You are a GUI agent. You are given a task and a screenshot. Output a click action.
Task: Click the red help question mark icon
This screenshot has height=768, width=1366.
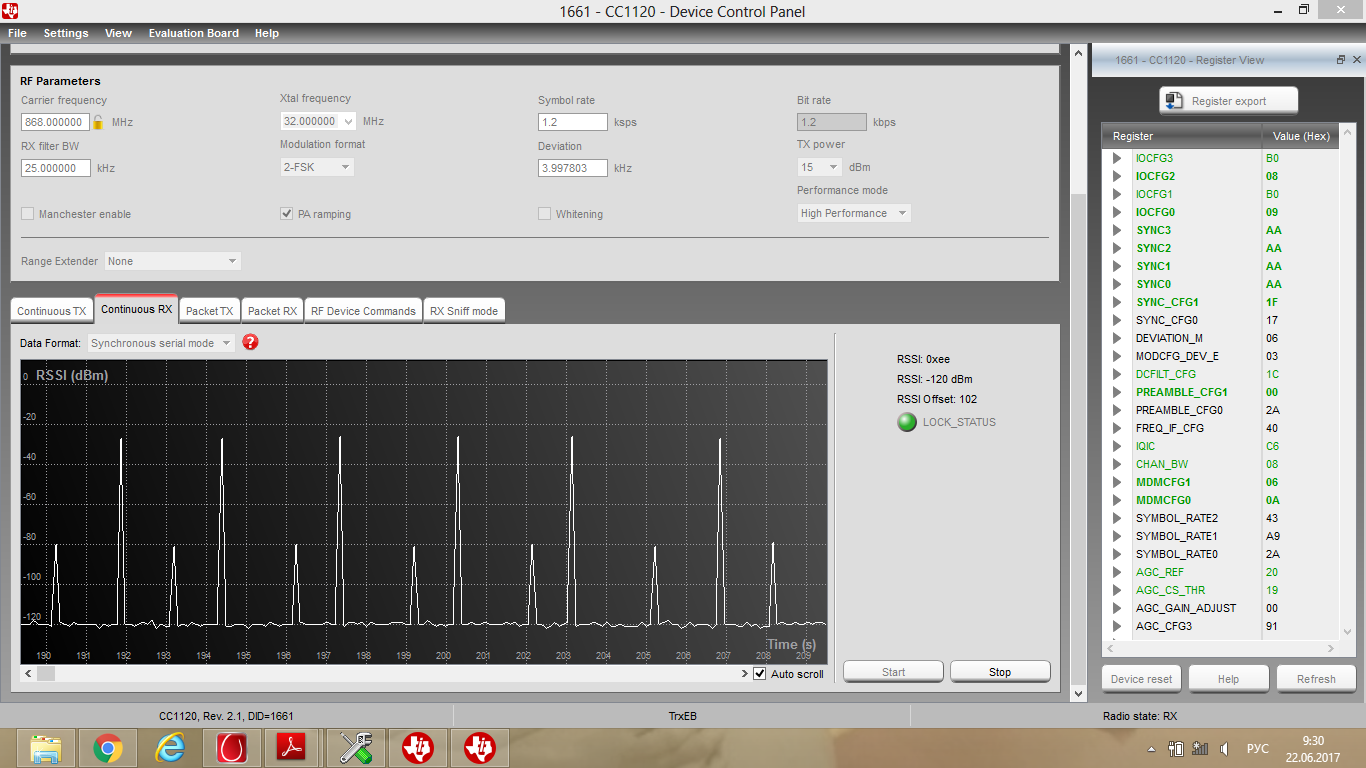point(250,342)
